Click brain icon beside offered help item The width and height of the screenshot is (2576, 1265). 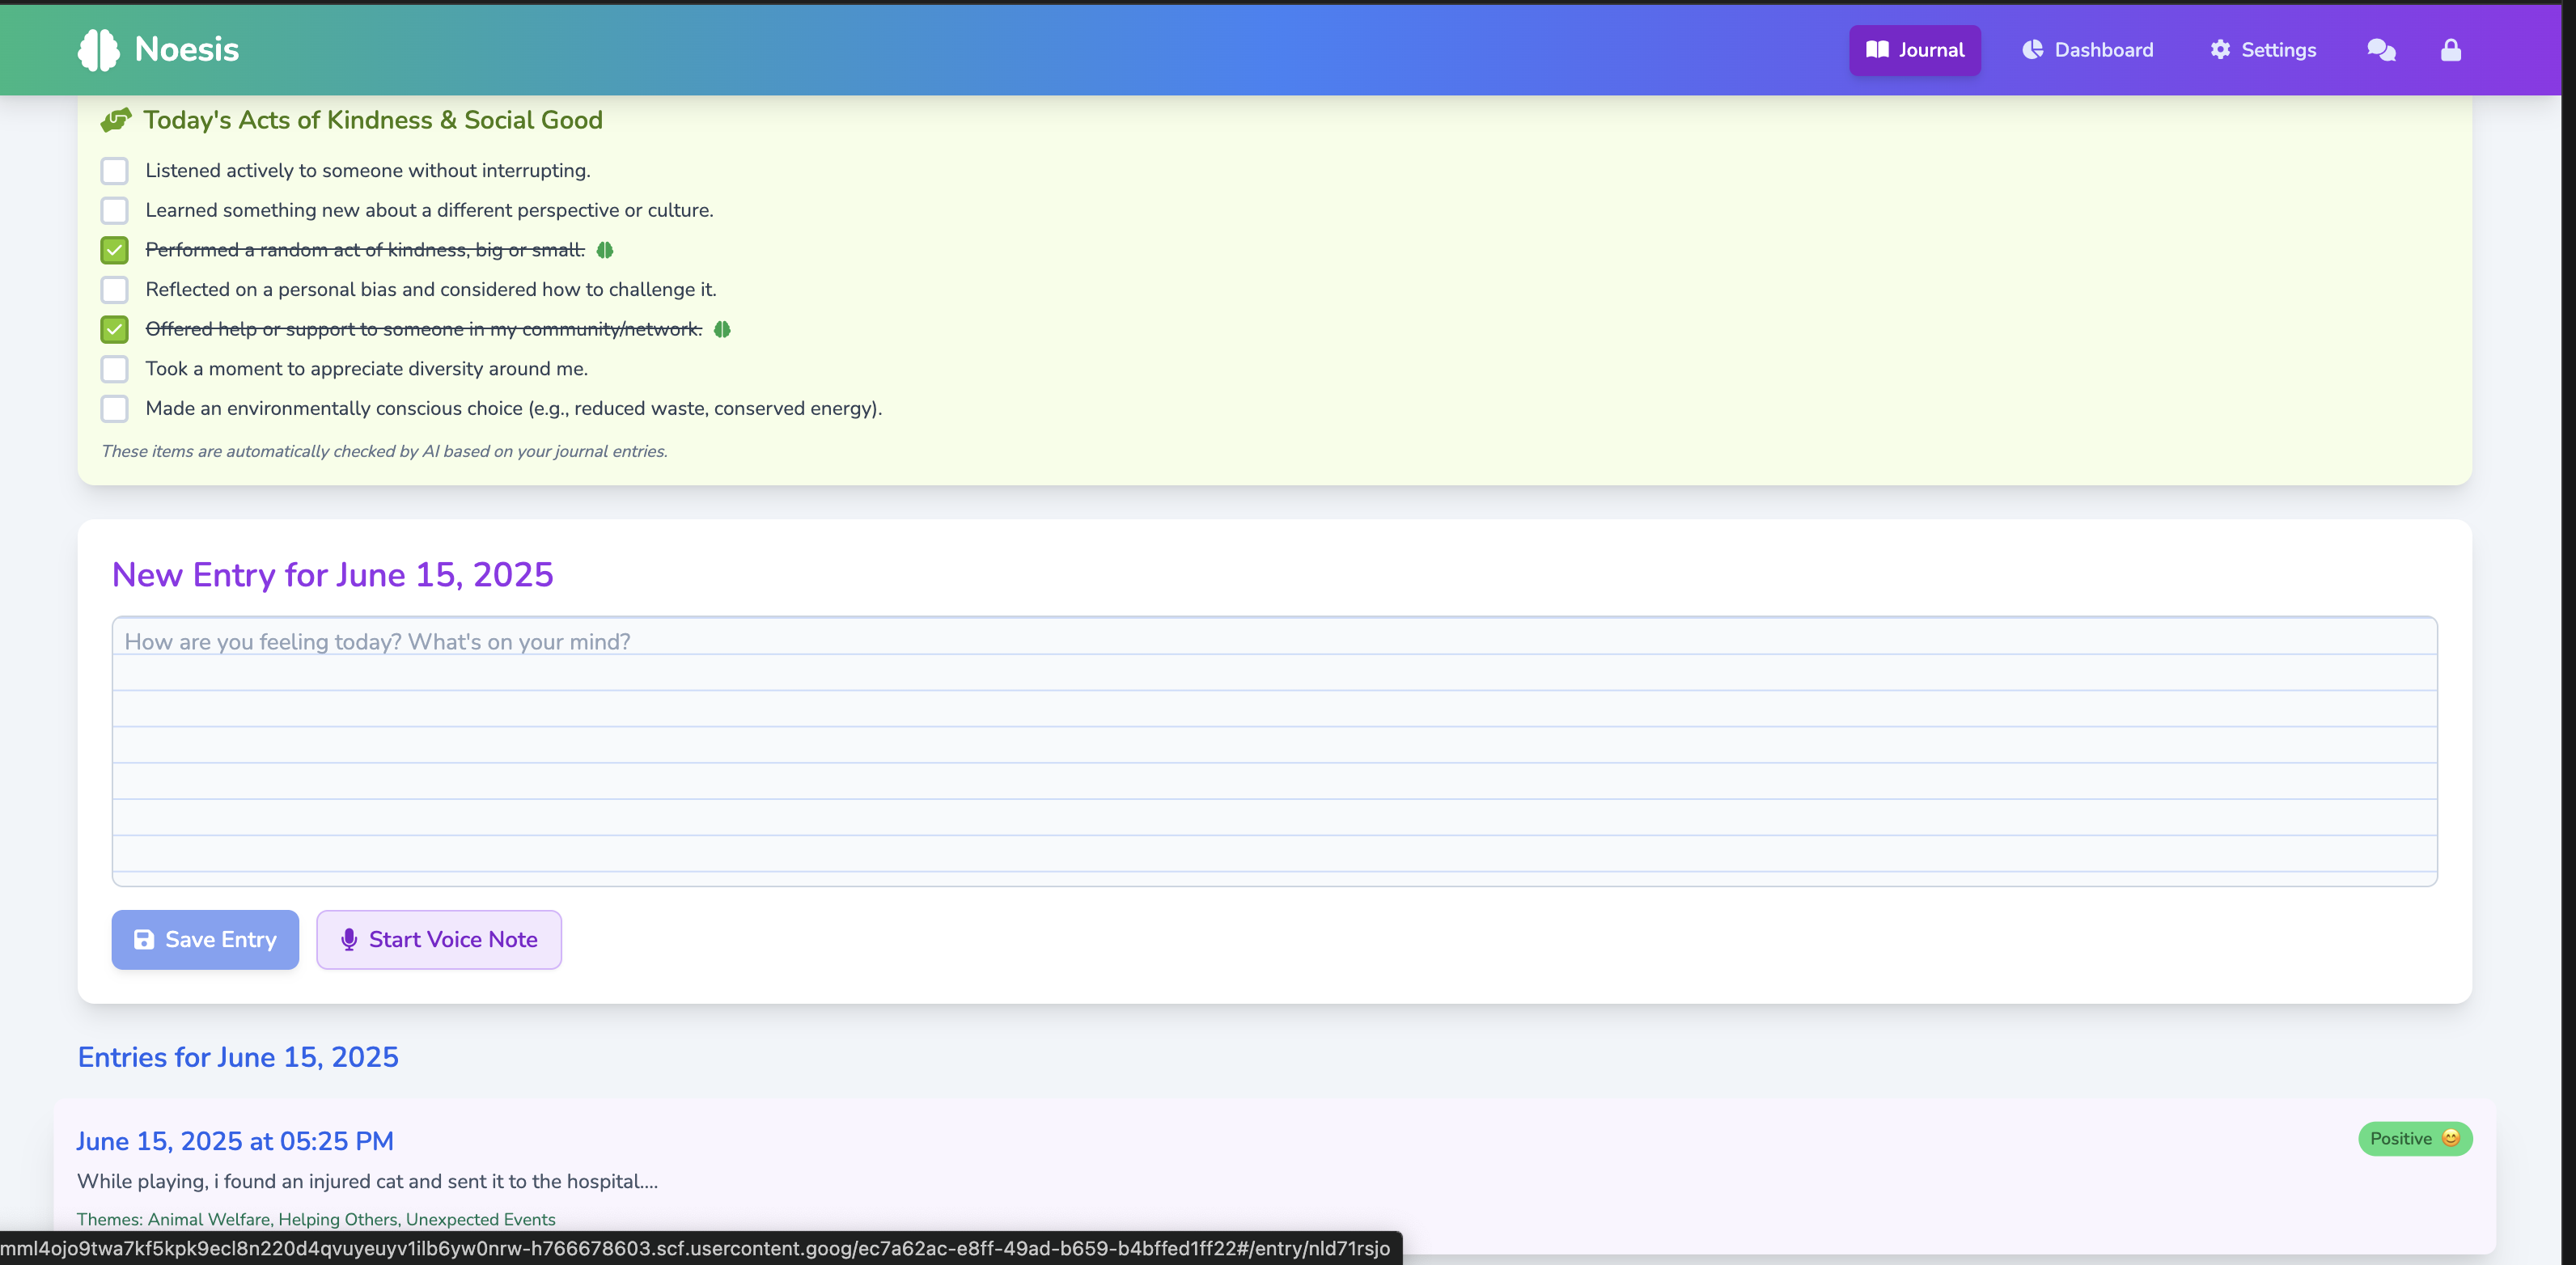(722, 329)
